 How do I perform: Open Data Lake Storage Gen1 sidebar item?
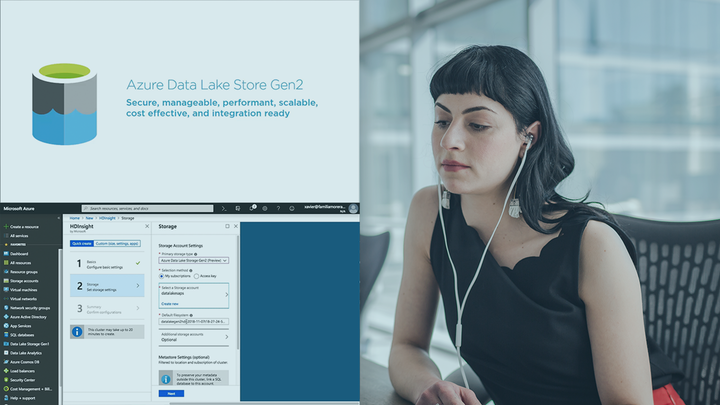coord(26,344)
